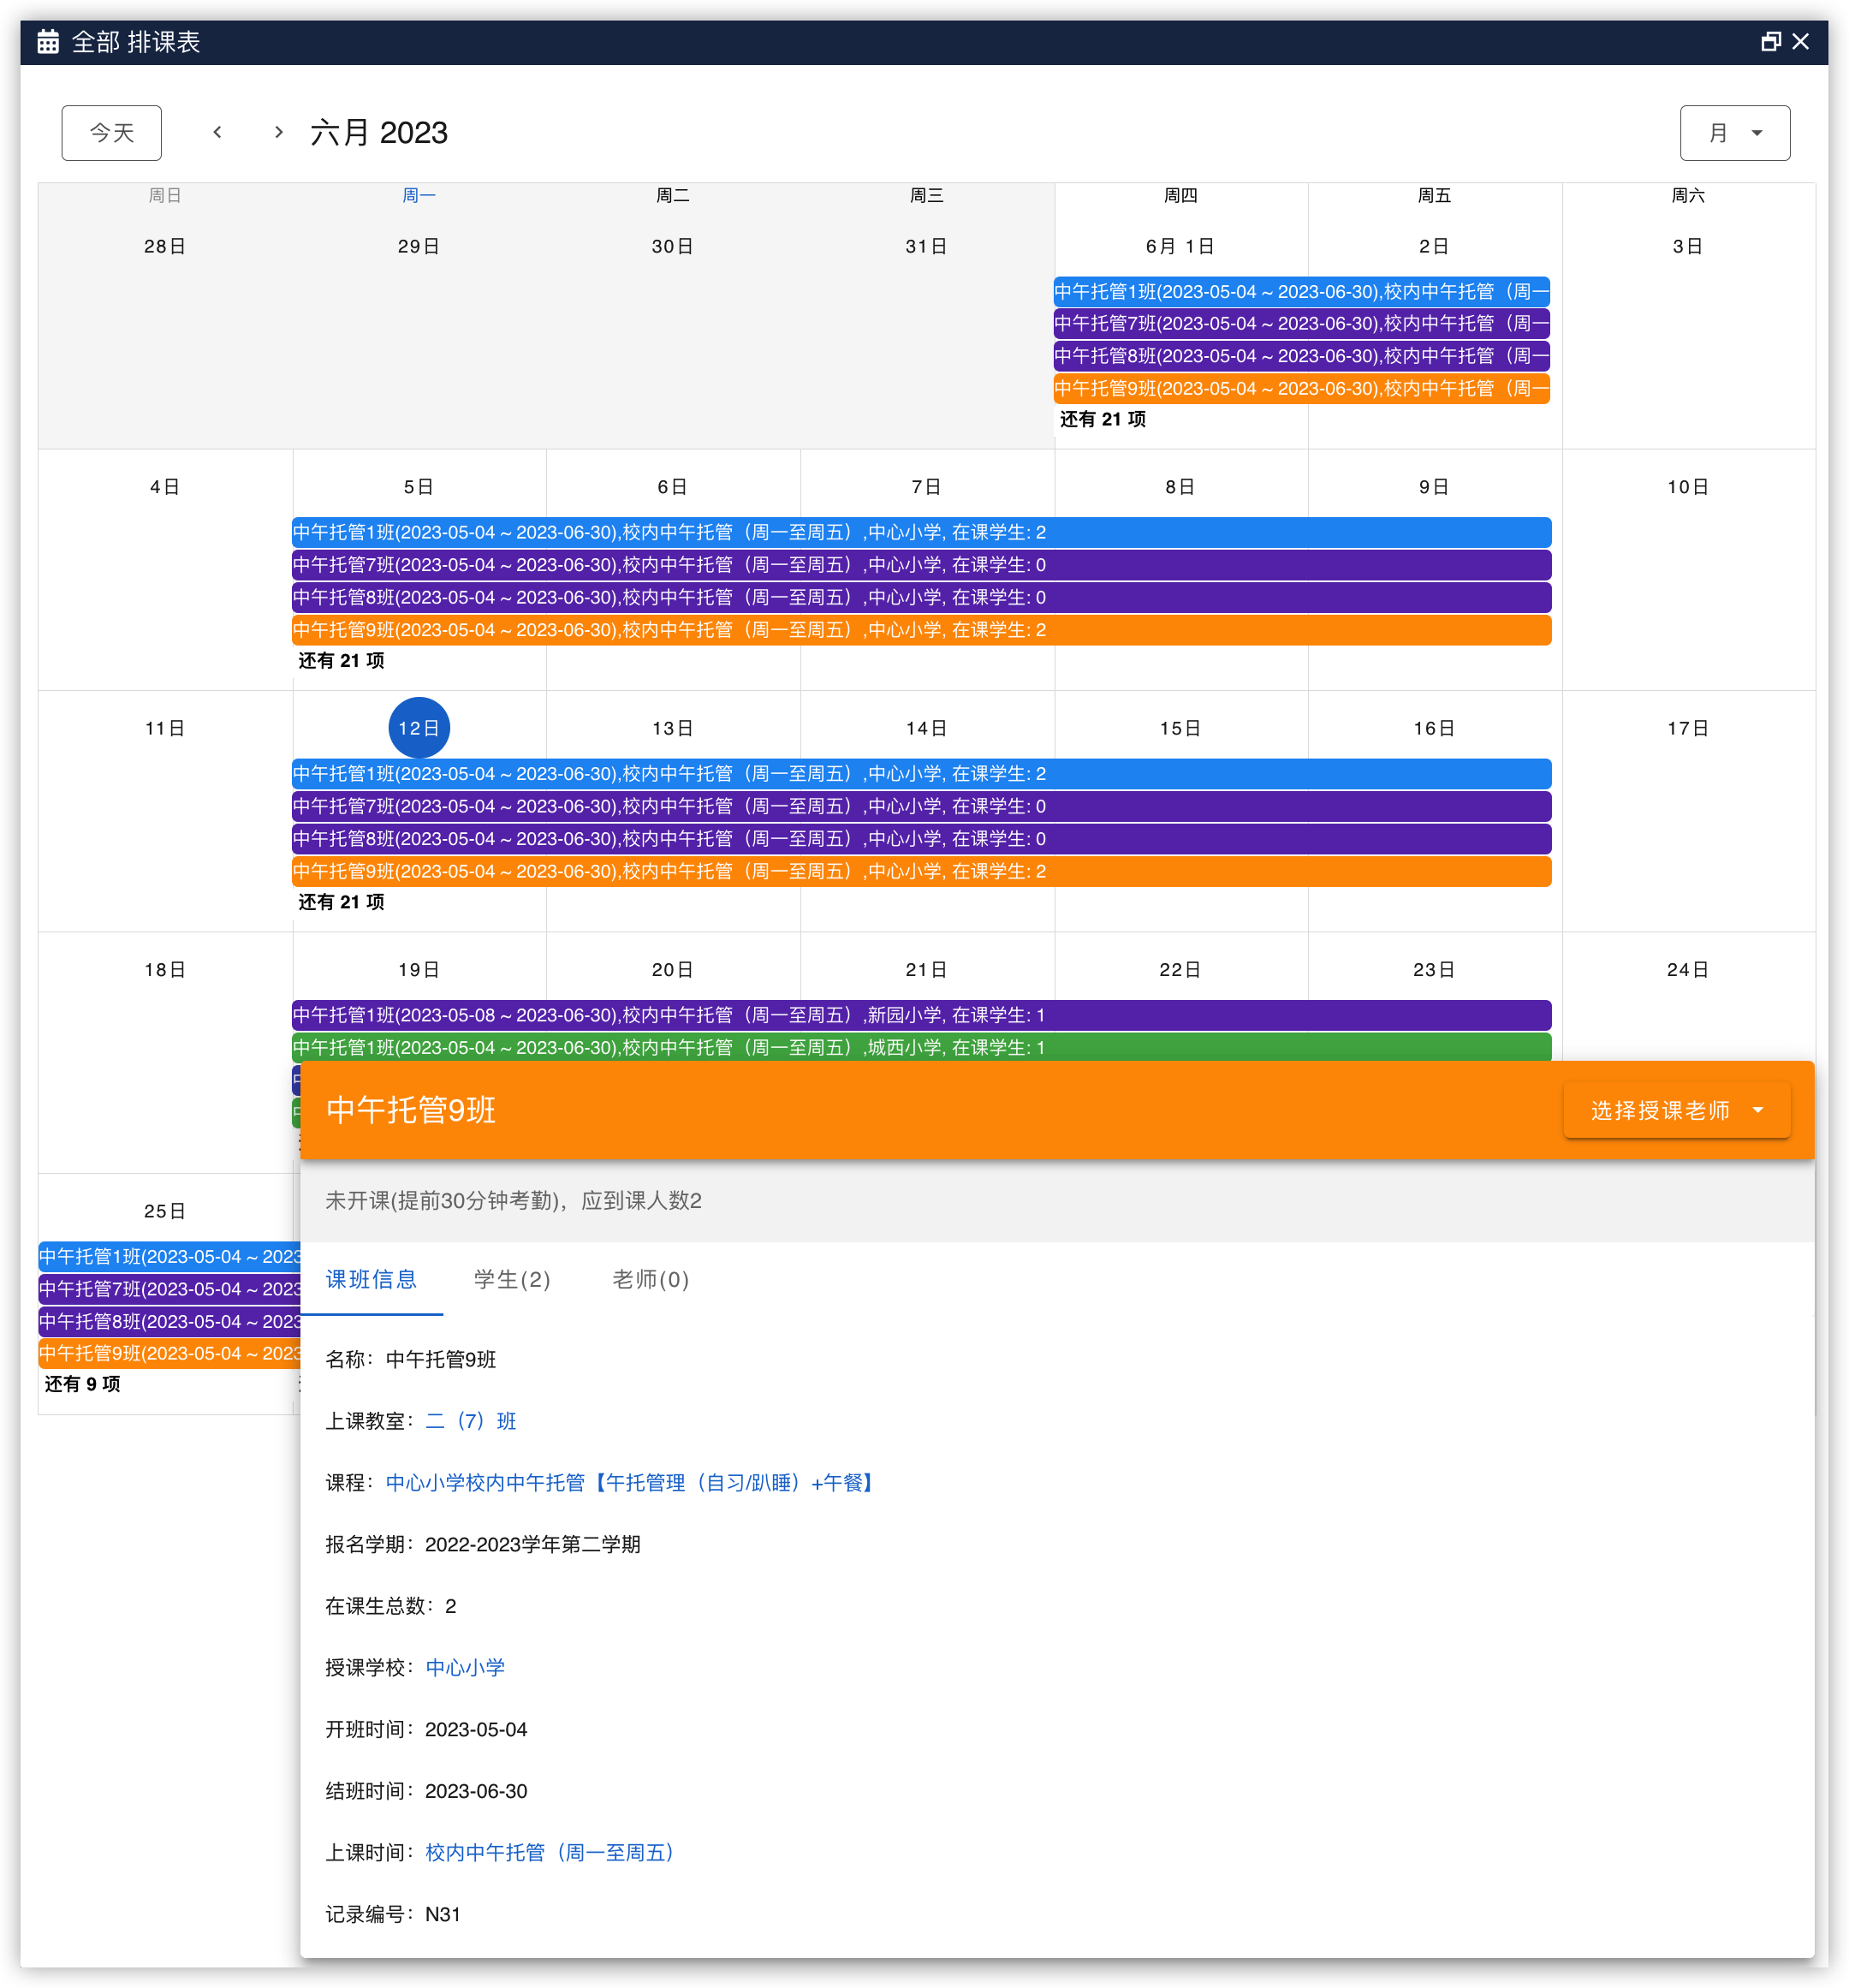This screenshot has width=1849, height=1988.
Task: Open the 中心小学校内中午托管 course link
Action: point(632,1483)
